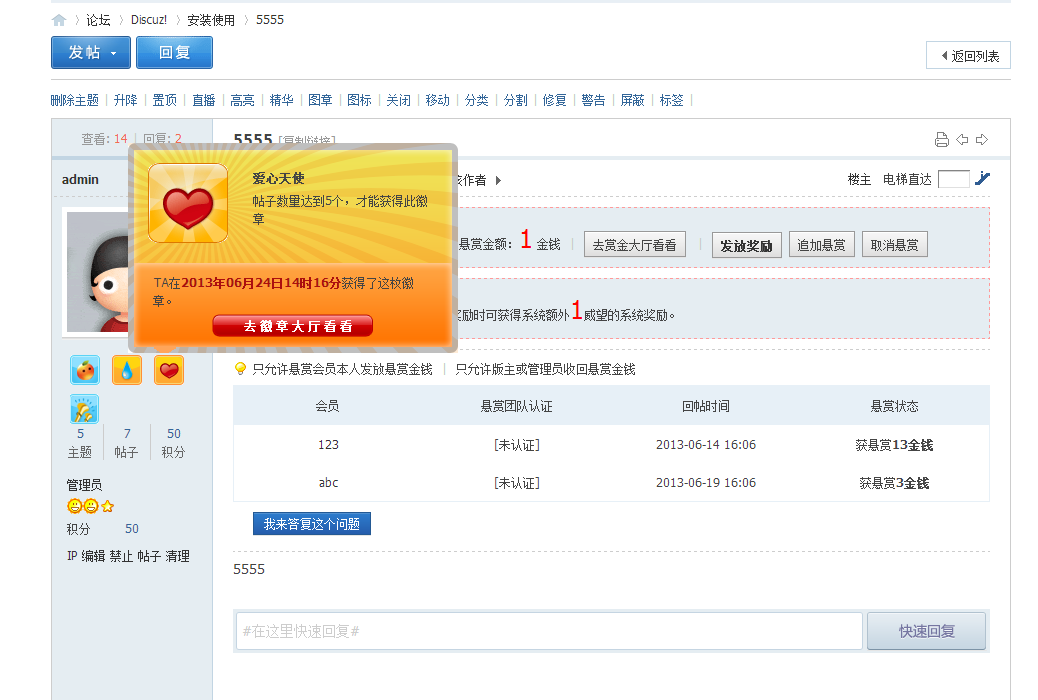Click the large heart badge image in popup
The image size is (1038, 700).
pos(188,203)
